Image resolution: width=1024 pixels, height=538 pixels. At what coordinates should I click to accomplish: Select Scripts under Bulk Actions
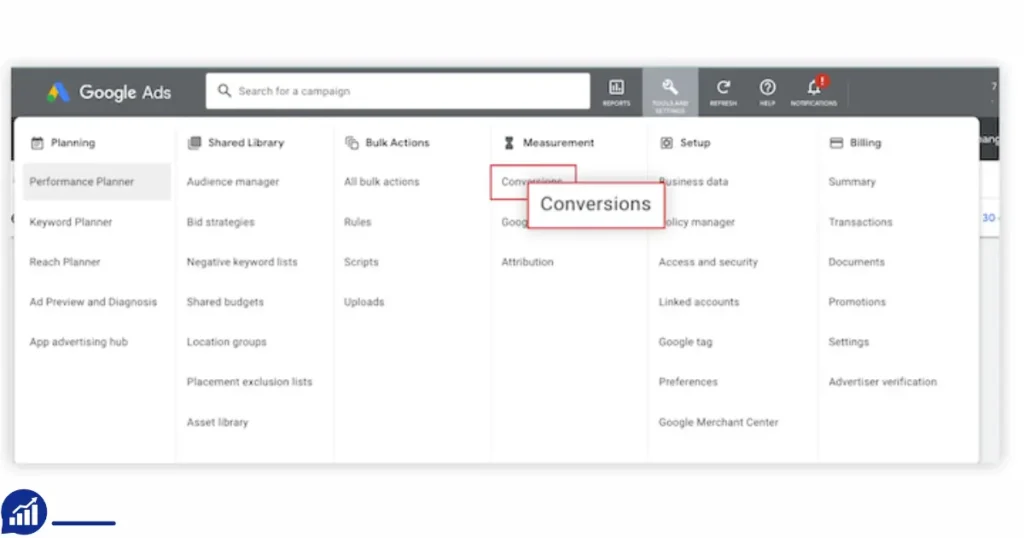[x=361, y=262]
